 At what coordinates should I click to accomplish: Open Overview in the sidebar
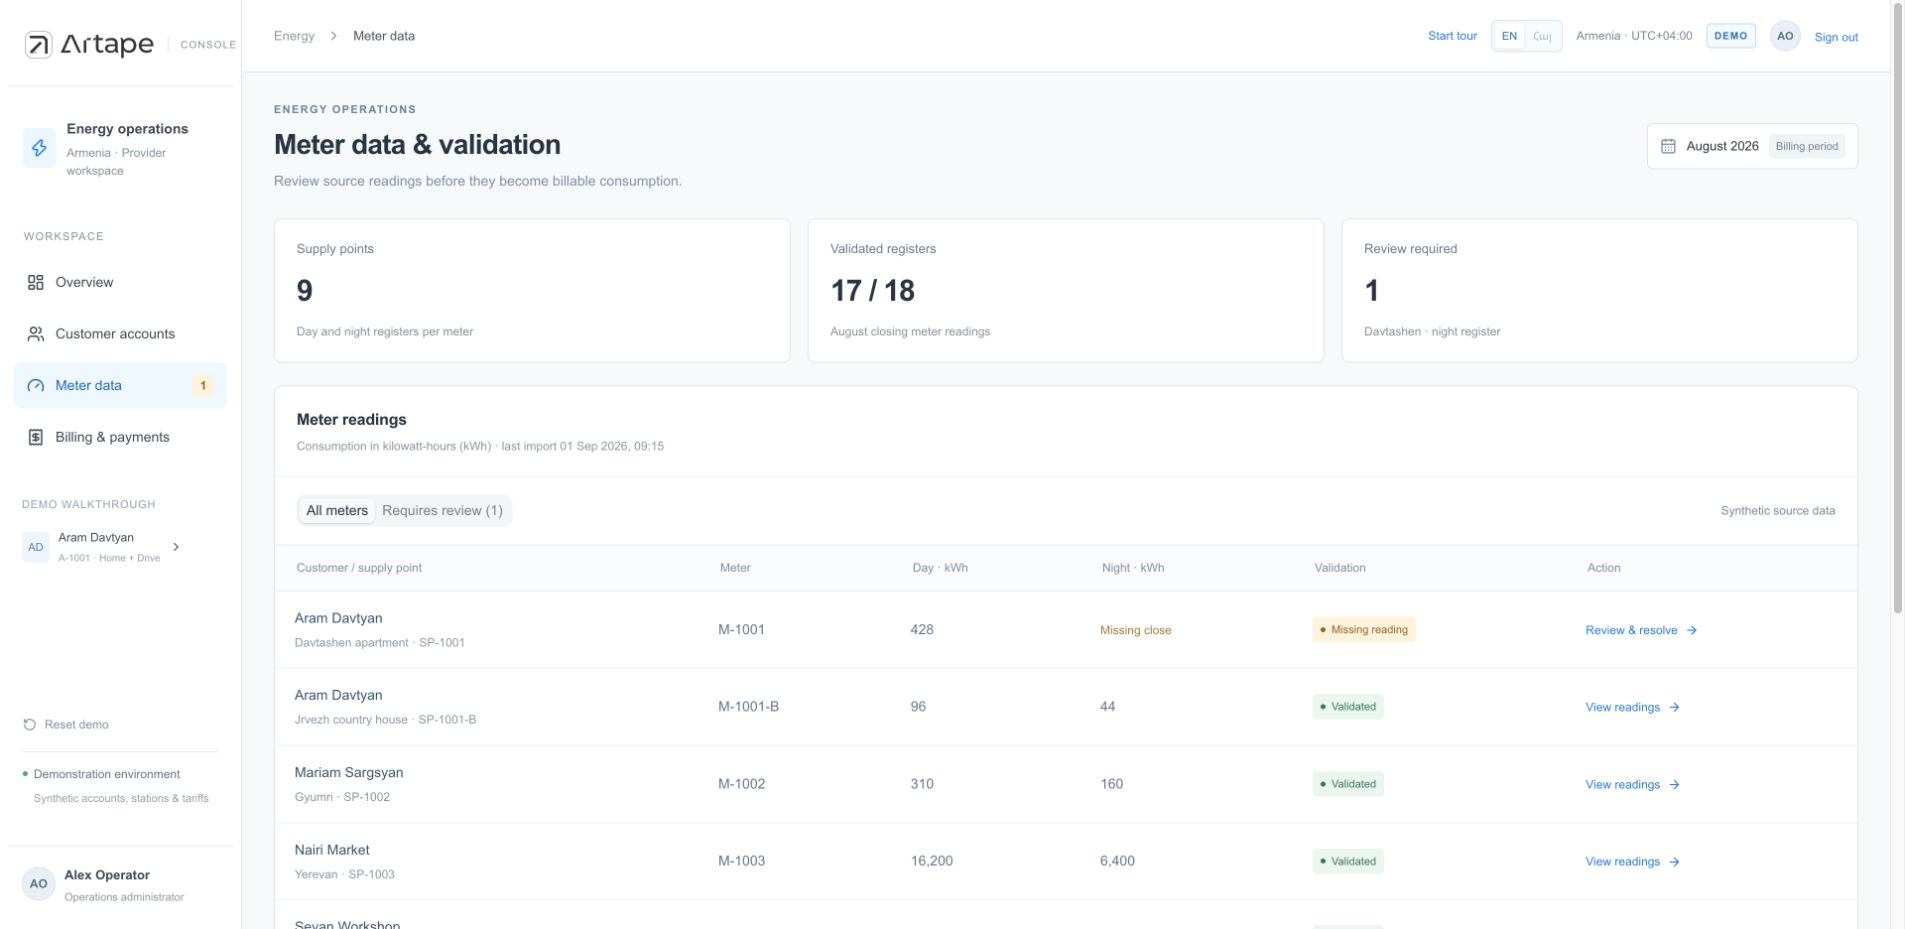coord(120,282)
